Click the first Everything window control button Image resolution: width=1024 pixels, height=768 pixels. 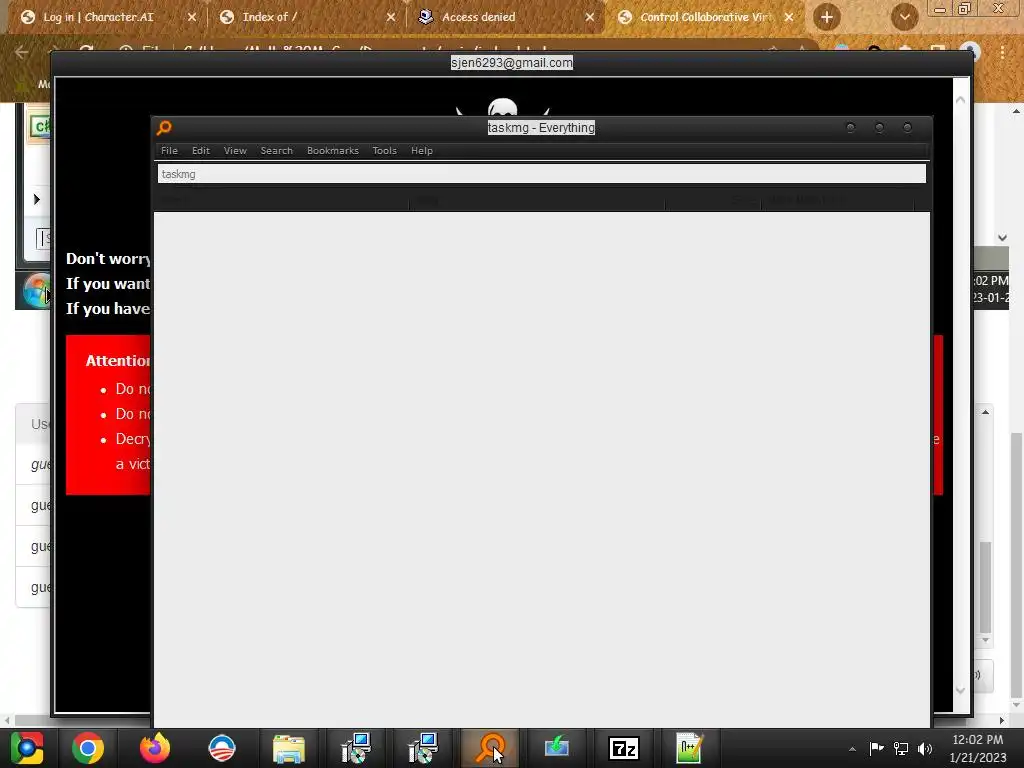pos(850,127)
